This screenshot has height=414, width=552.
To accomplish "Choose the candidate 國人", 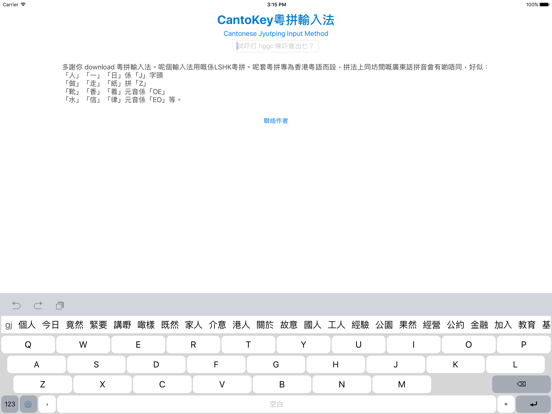I will point(313,325).
